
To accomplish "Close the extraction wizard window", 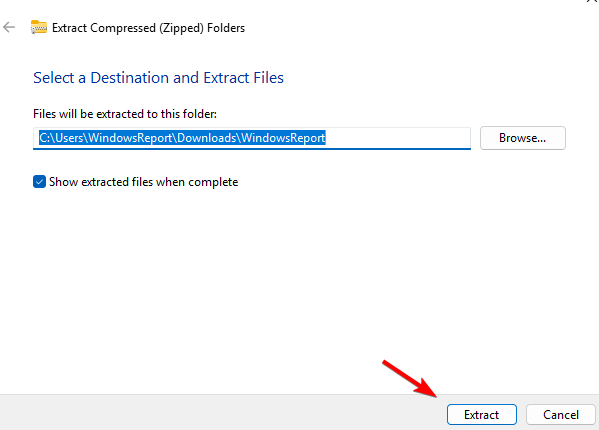I will point(593,1).
